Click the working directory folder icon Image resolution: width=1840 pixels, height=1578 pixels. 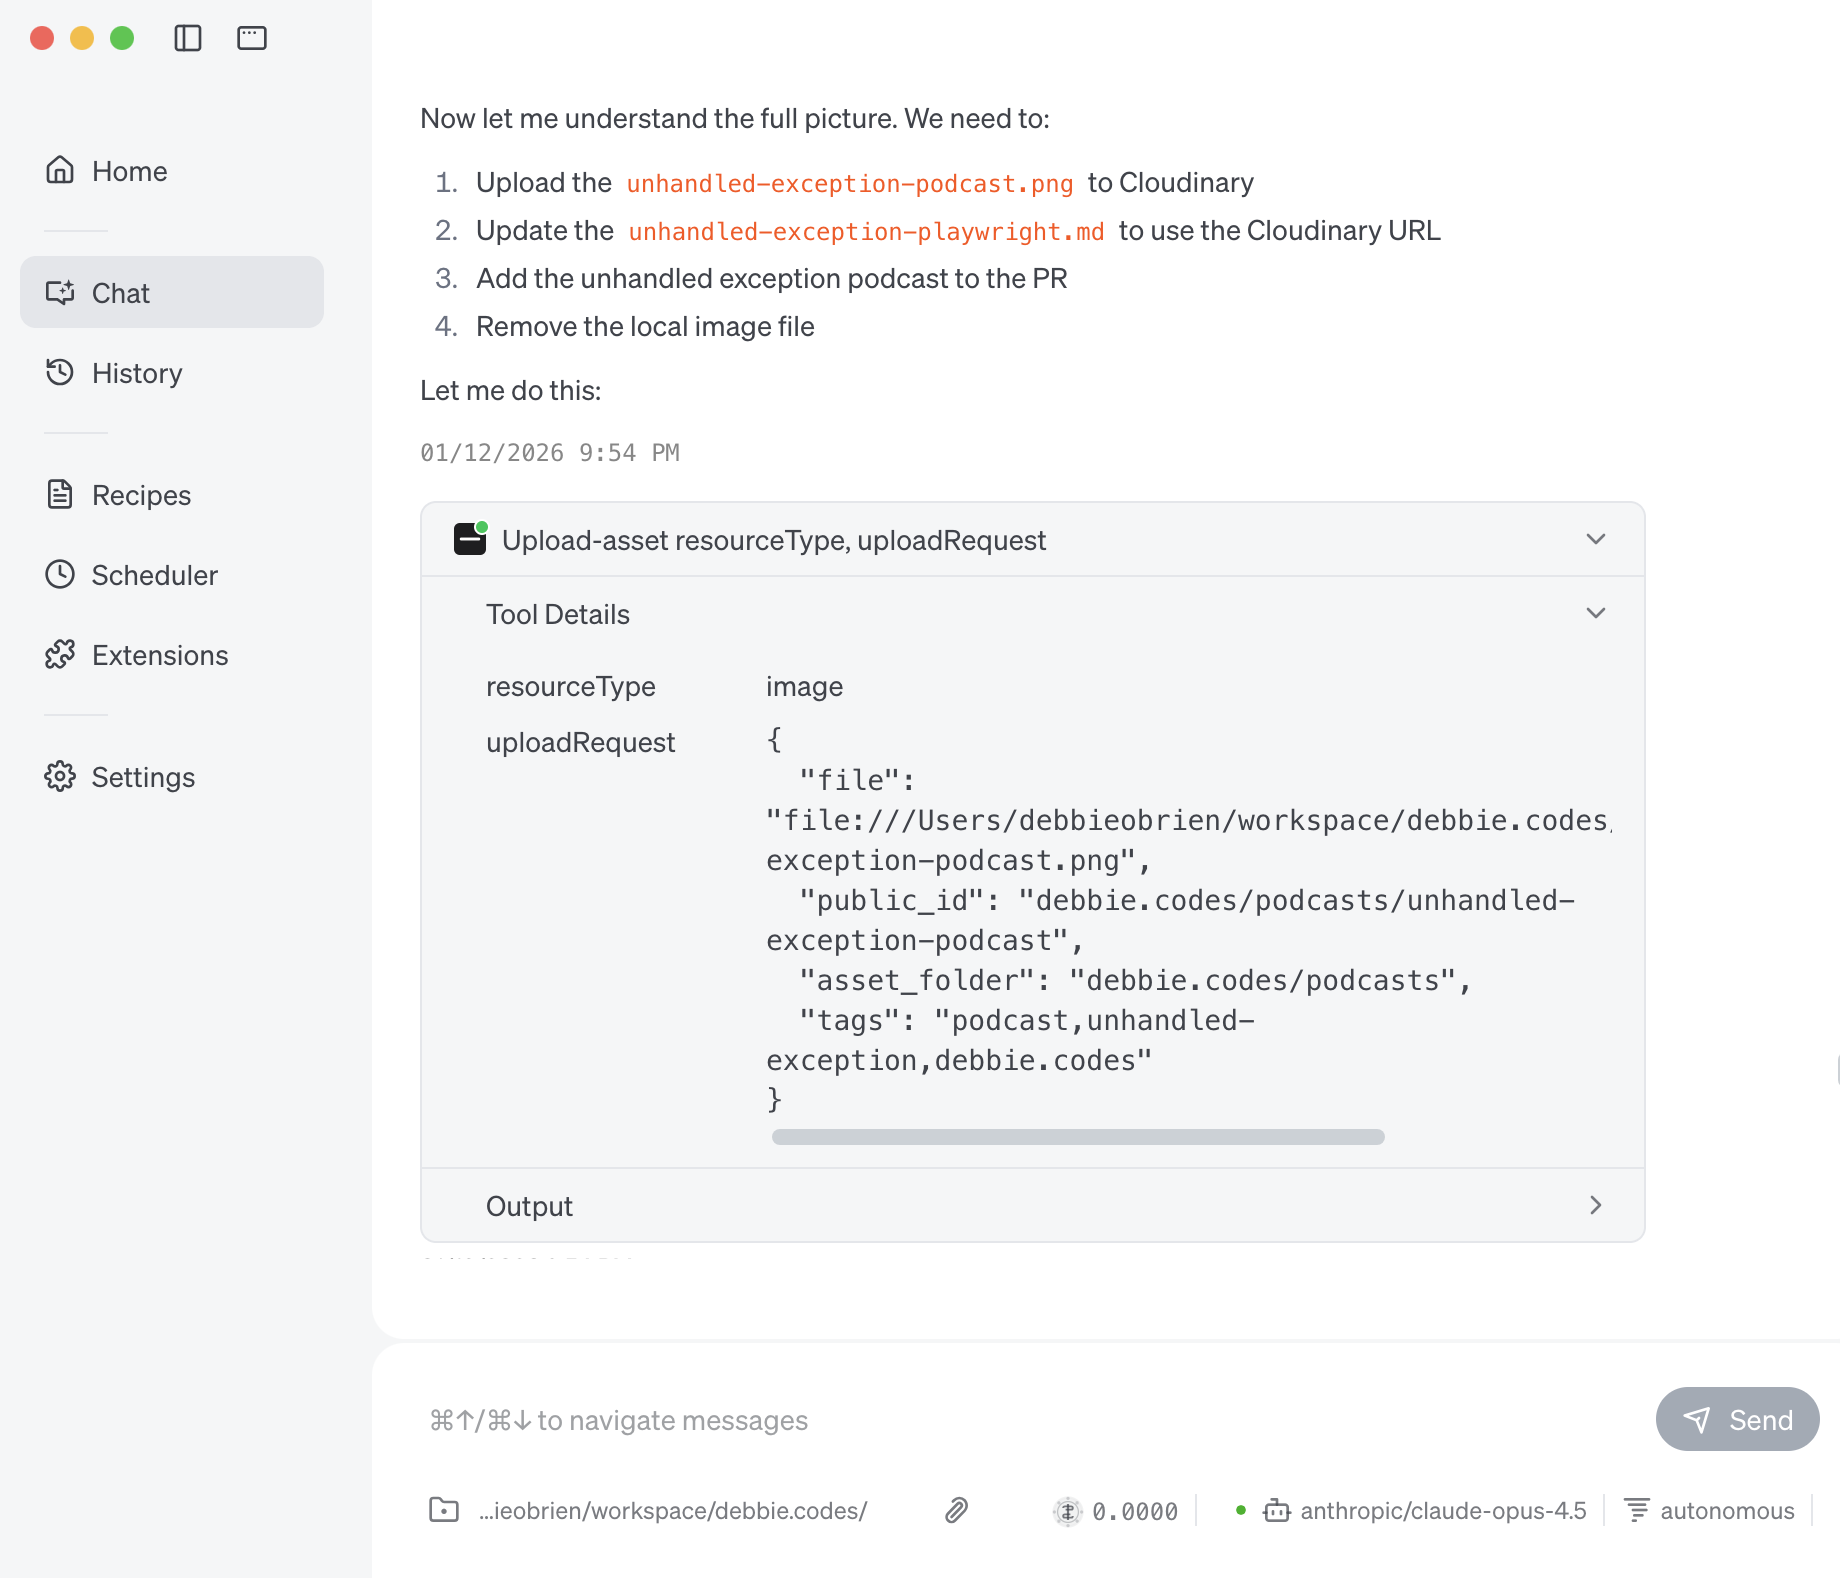coord(444,1510)
